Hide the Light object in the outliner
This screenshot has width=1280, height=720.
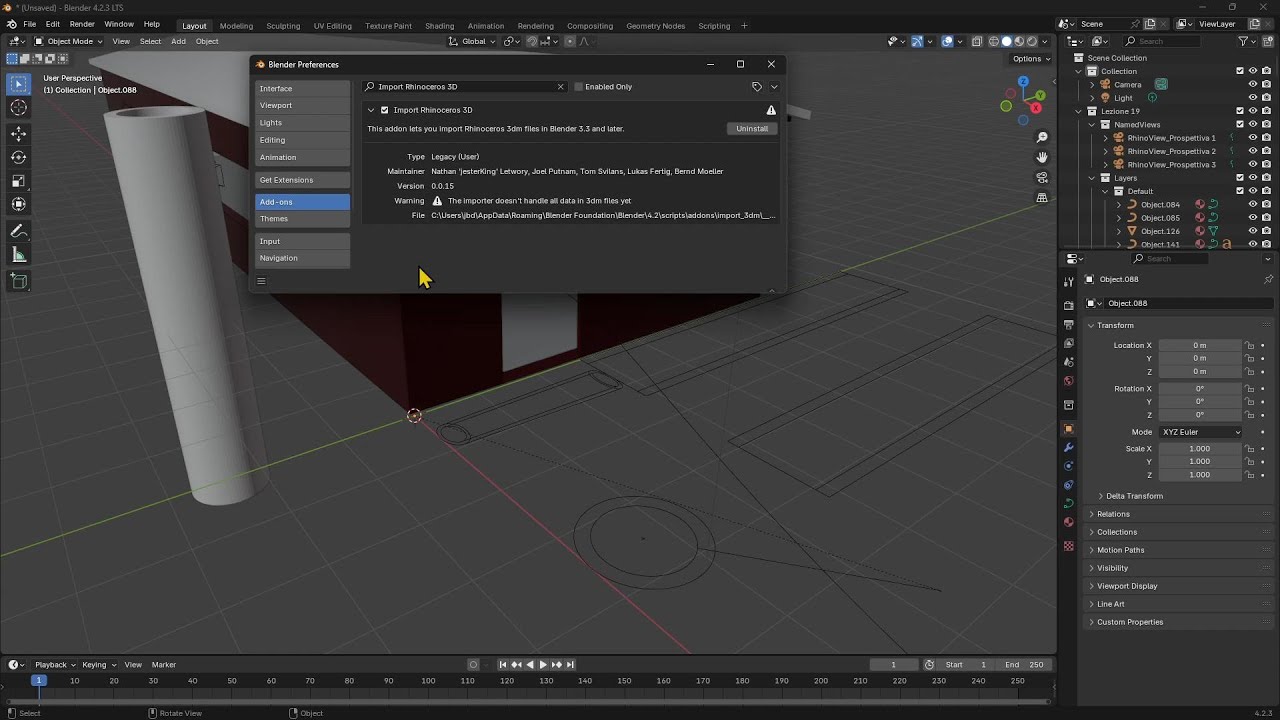click(x=1252, y=98)
